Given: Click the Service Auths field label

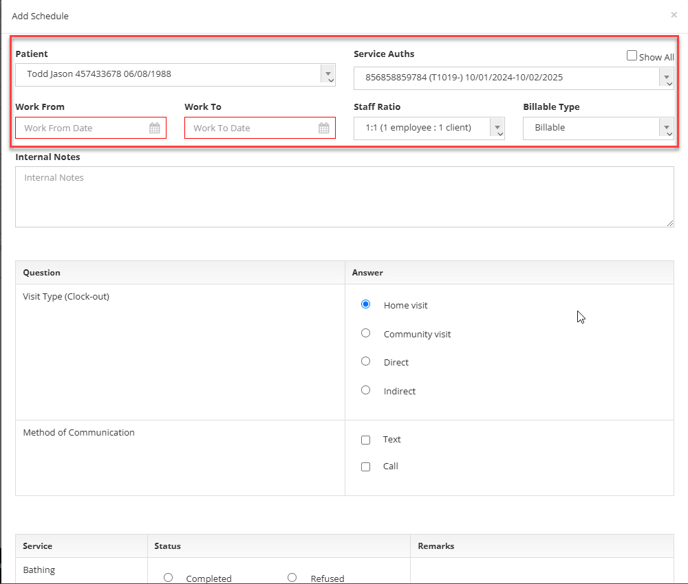Looking at the screenshot, I should [384, 54].
